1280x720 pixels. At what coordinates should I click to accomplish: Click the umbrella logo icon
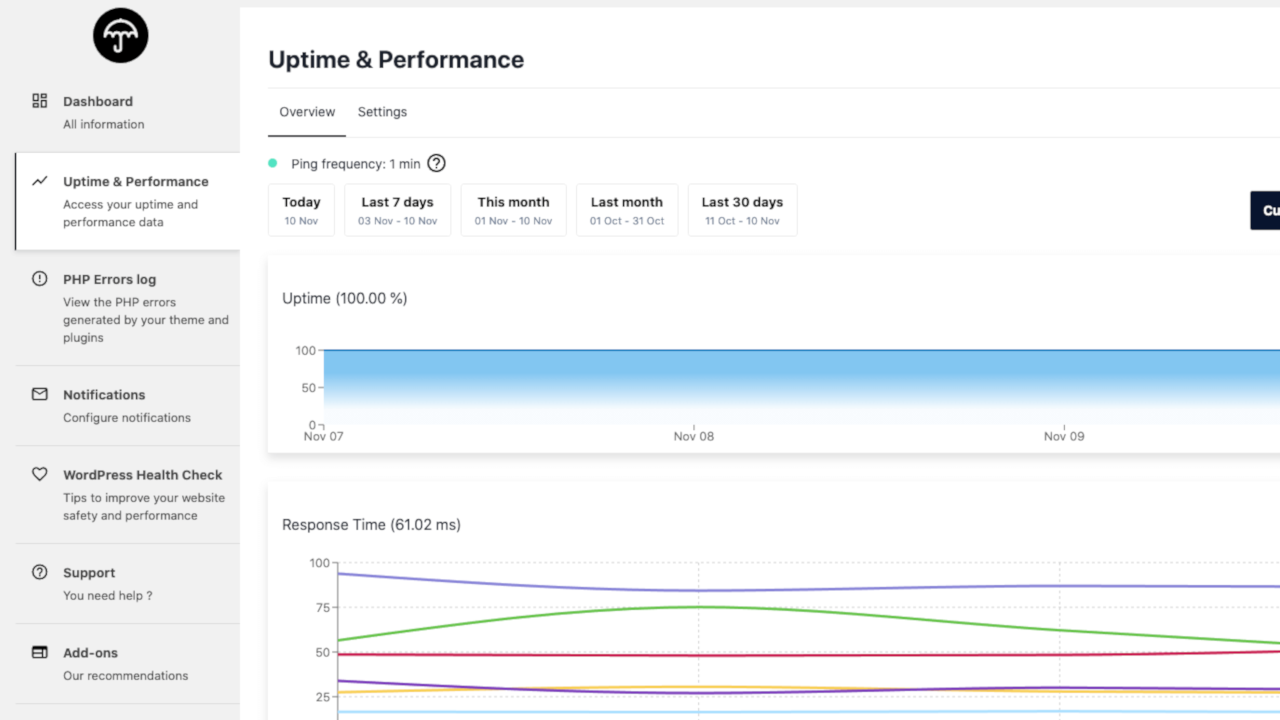pos(120,35)
